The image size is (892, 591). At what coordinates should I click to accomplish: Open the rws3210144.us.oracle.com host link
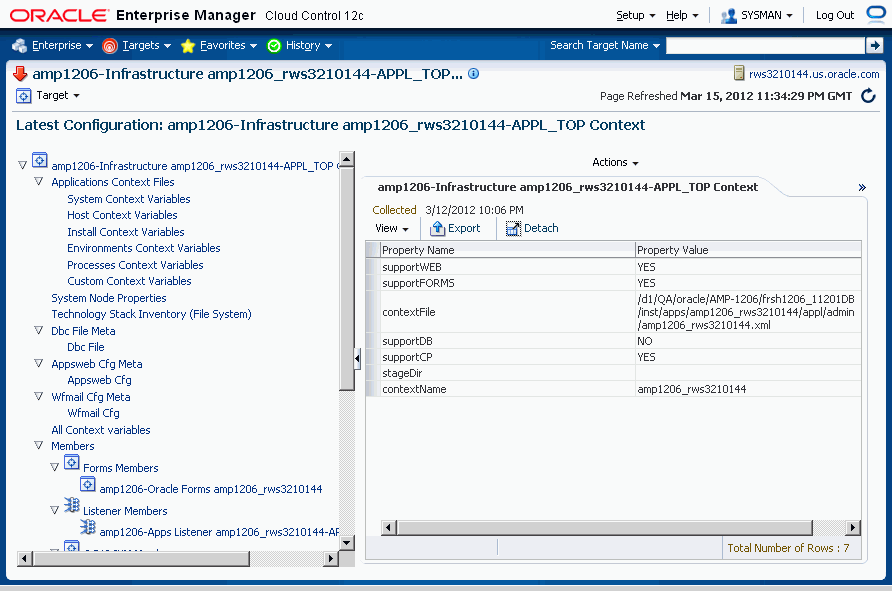[x=813, y=74]
